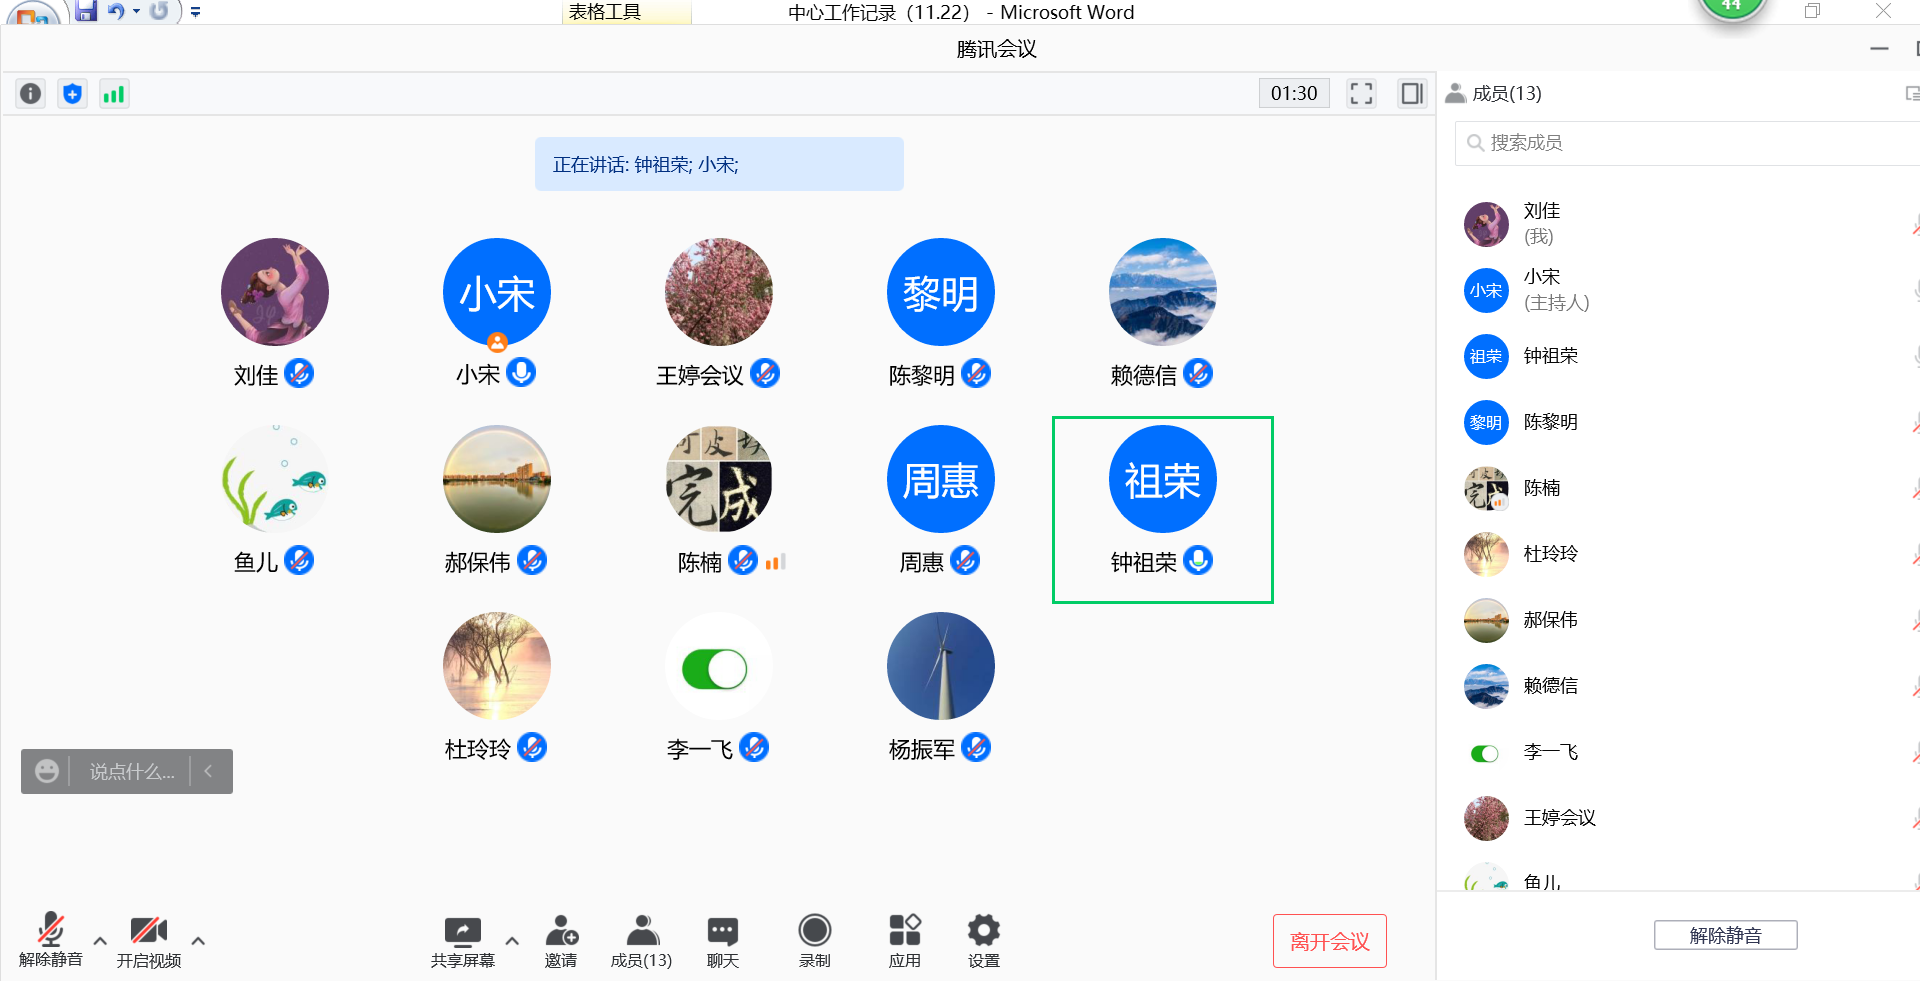The height and width of the screenshot is (981, 1920).
Task: Click 小宋's active mic icon in grid
Action: 521,373
